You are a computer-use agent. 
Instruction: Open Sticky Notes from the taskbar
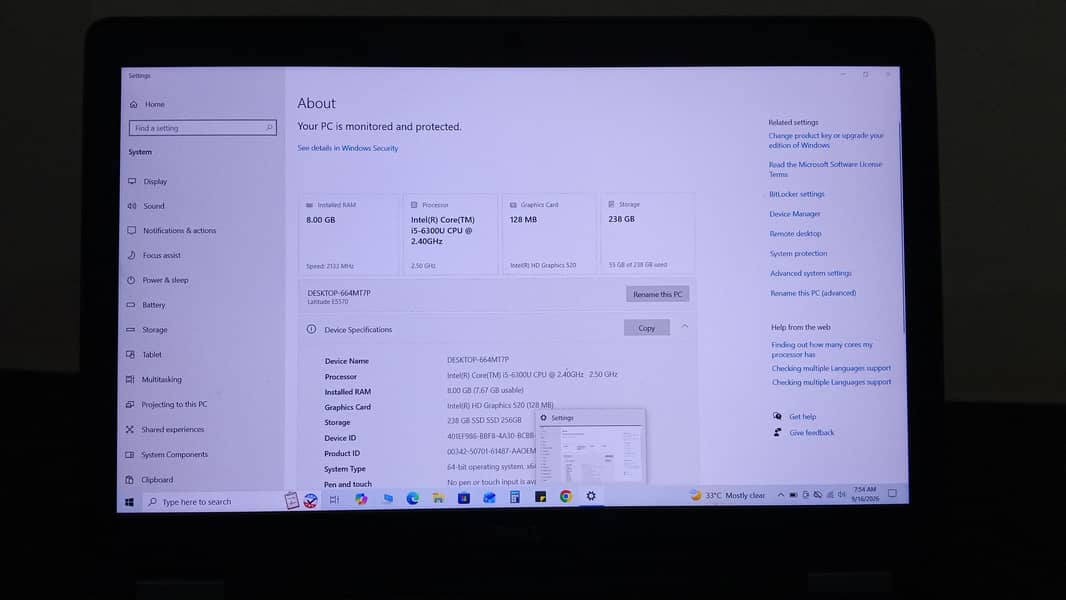(x=540, y=497)
